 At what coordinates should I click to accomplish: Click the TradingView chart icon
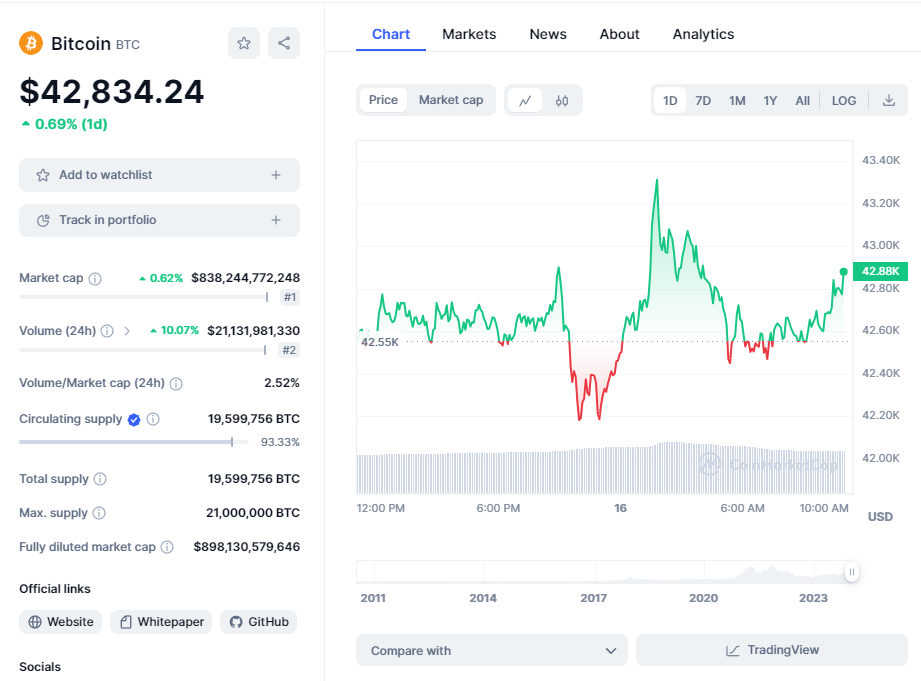click(732, 650)
